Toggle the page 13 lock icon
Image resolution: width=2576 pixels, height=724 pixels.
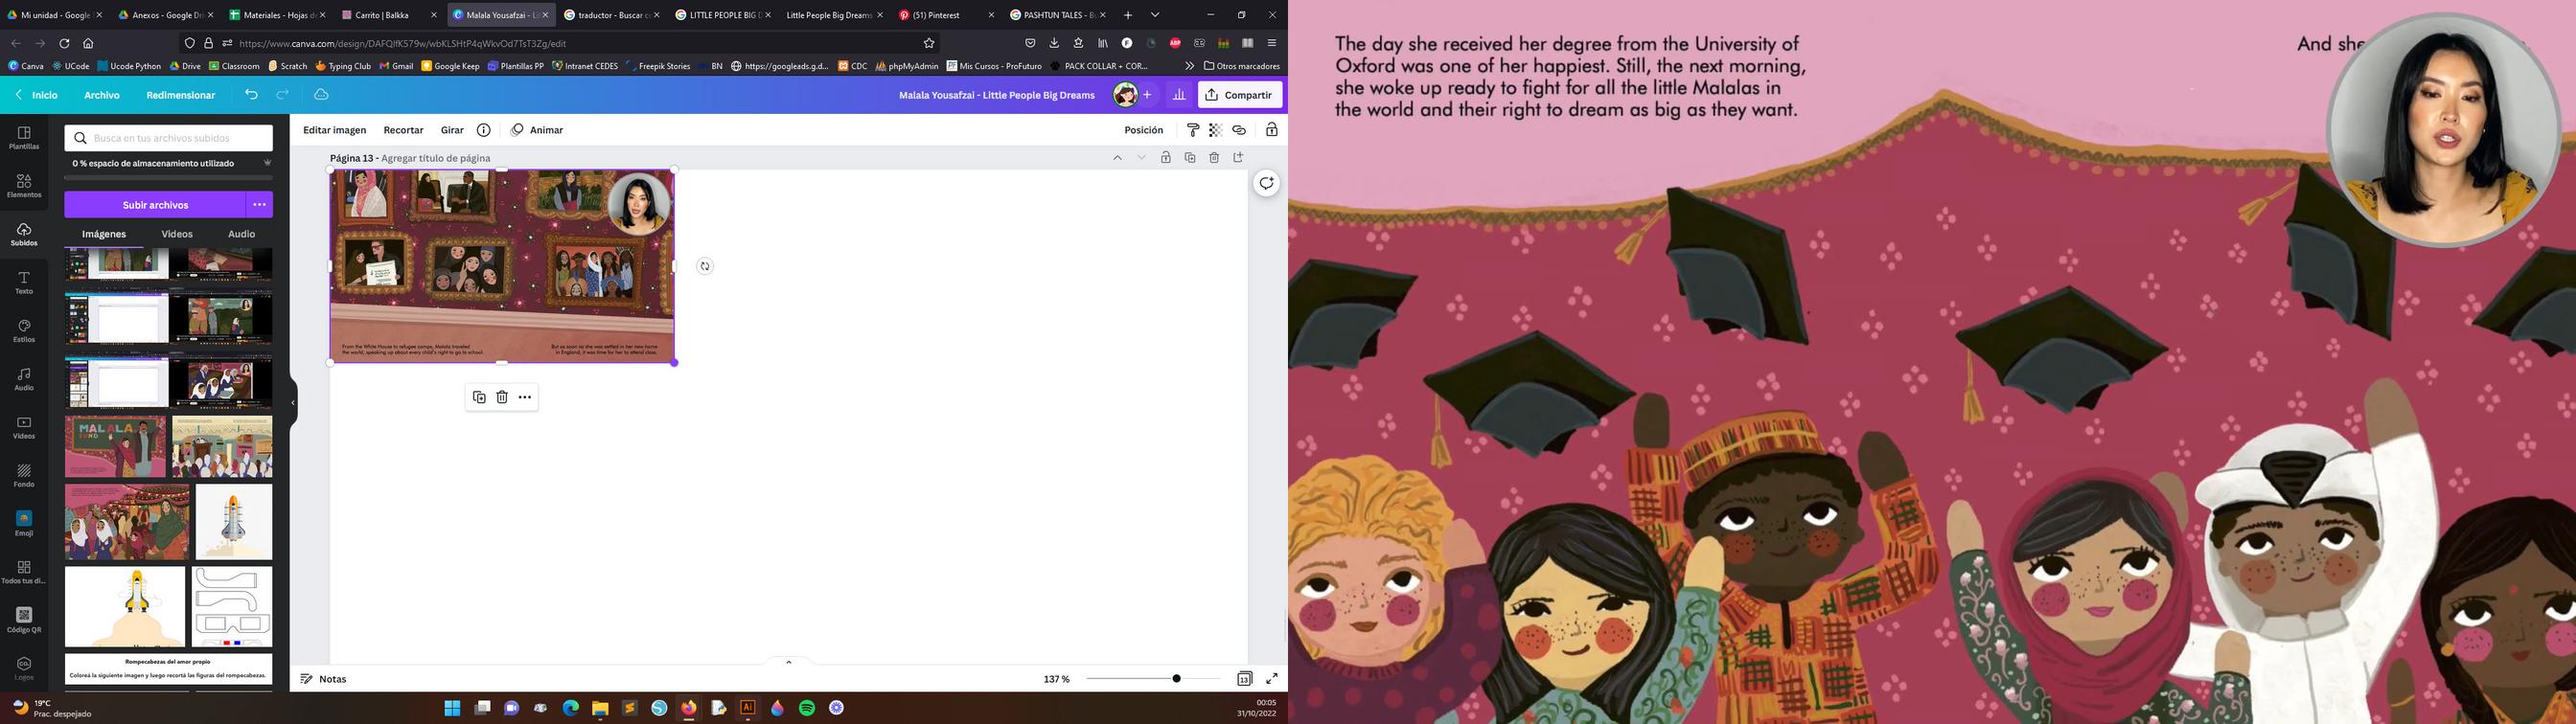(1166, 158)
